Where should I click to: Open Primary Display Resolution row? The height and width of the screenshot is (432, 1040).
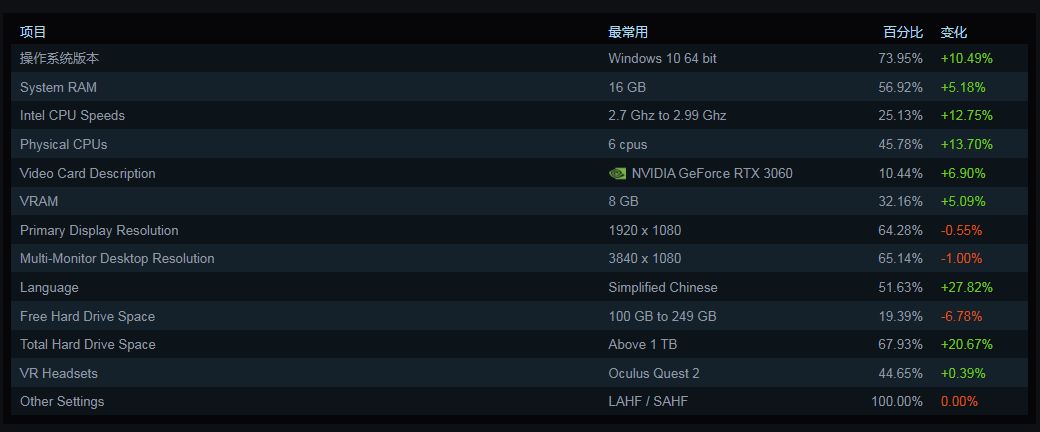pos(519,230)
